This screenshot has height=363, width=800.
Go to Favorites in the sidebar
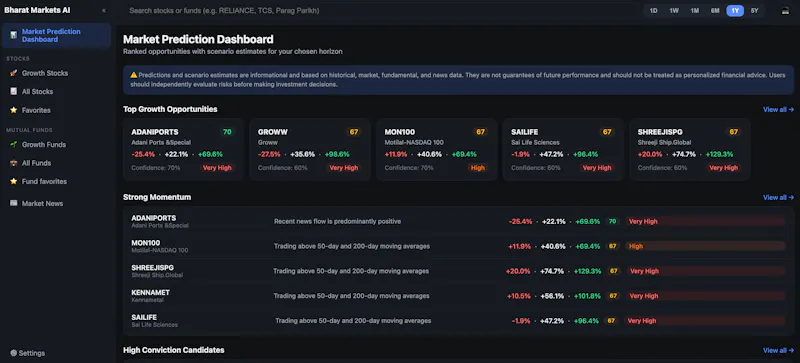[x=56, y=110]
